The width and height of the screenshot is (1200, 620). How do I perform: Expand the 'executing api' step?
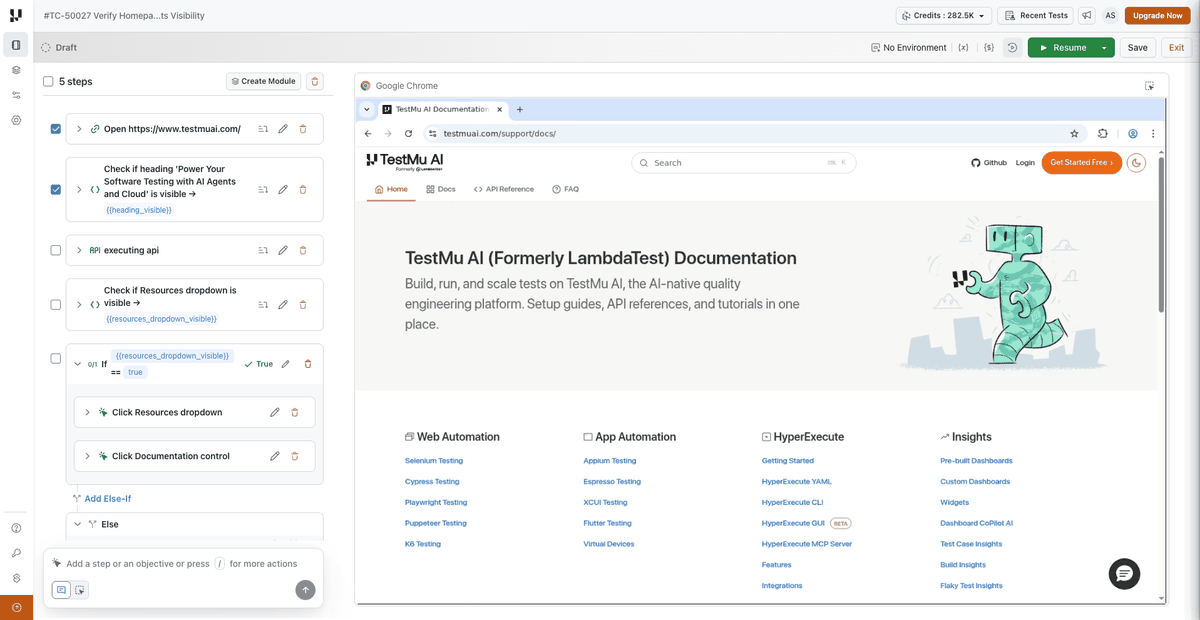79,250
